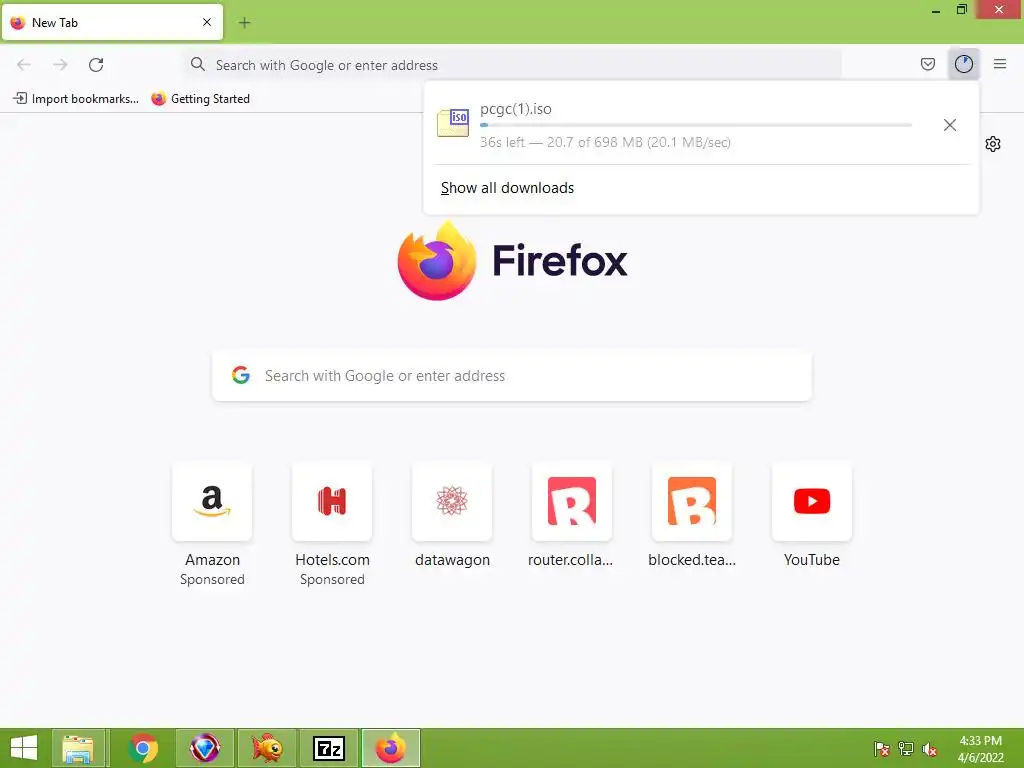The width and height of the screenshot is (1024, 768).
Task: Click the Firefox taskbar icon
Action: tap(391, 748)
